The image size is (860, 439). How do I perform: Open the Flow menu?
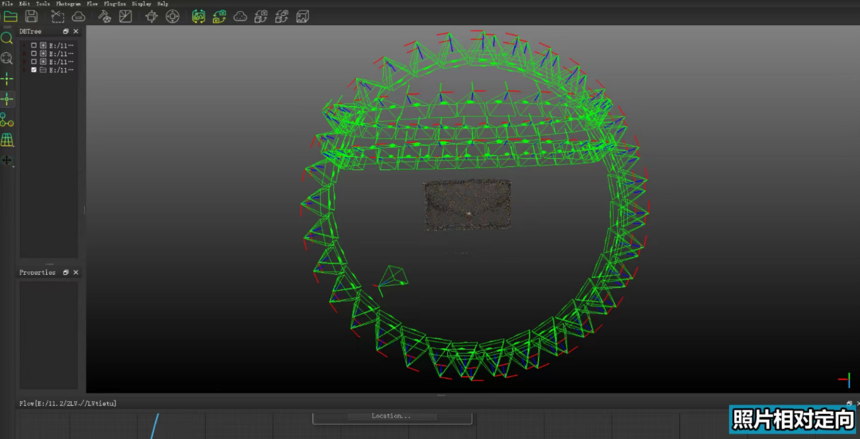[x=92, y=4]
